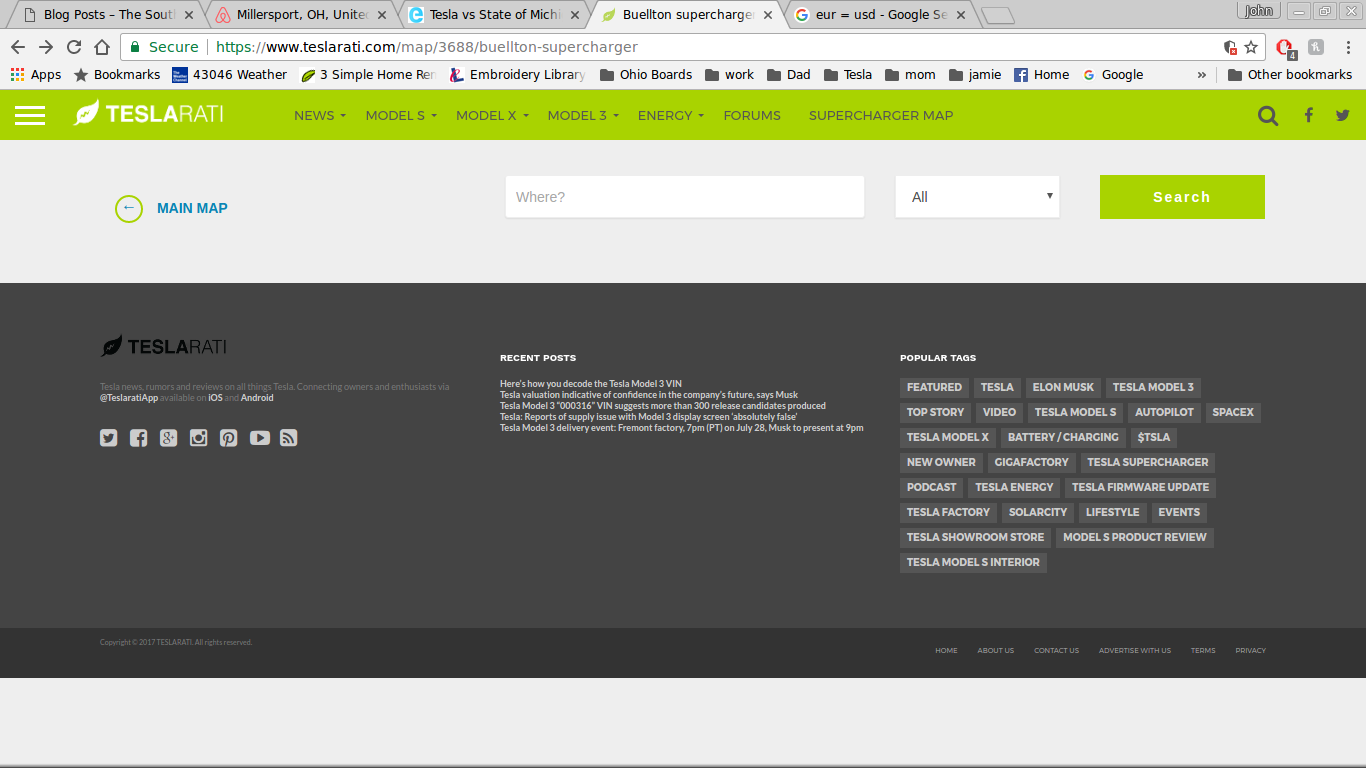This screenshot has height=768, width=1366.
Task: Expand the Model S dropdown menu
Action: click(401, 116)
